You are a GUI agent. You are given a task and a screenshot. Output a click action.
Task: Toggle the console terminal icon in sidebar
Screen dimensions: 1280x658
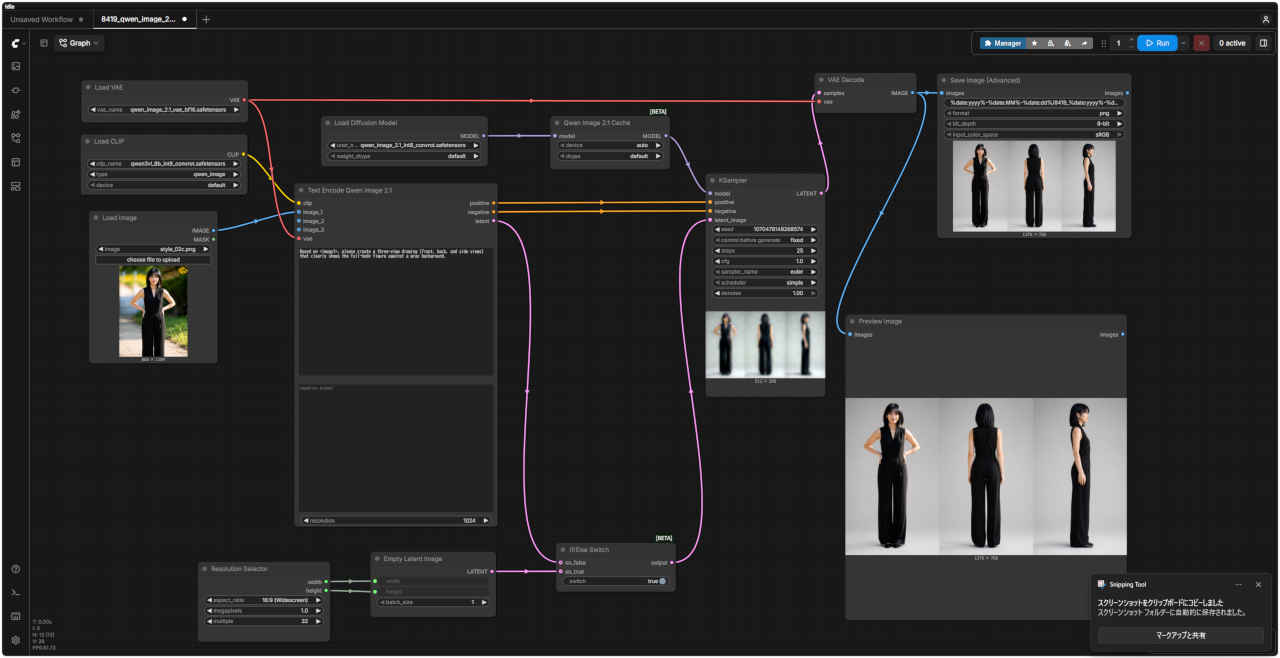pos(16,593)
